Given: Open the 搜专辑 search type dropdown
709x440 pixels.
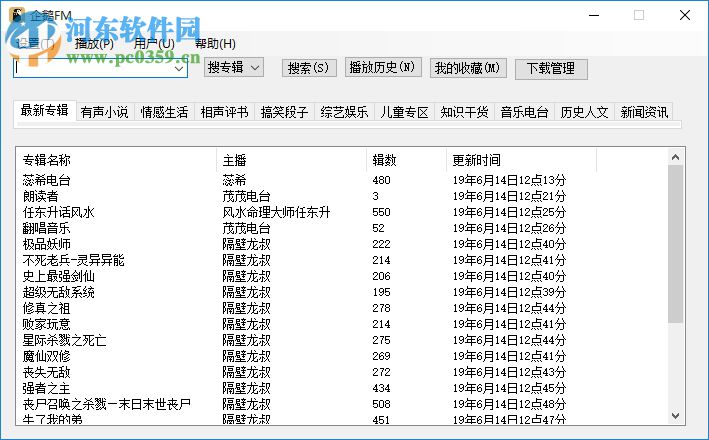Looking at the screenshot, I should coord(234,68).
